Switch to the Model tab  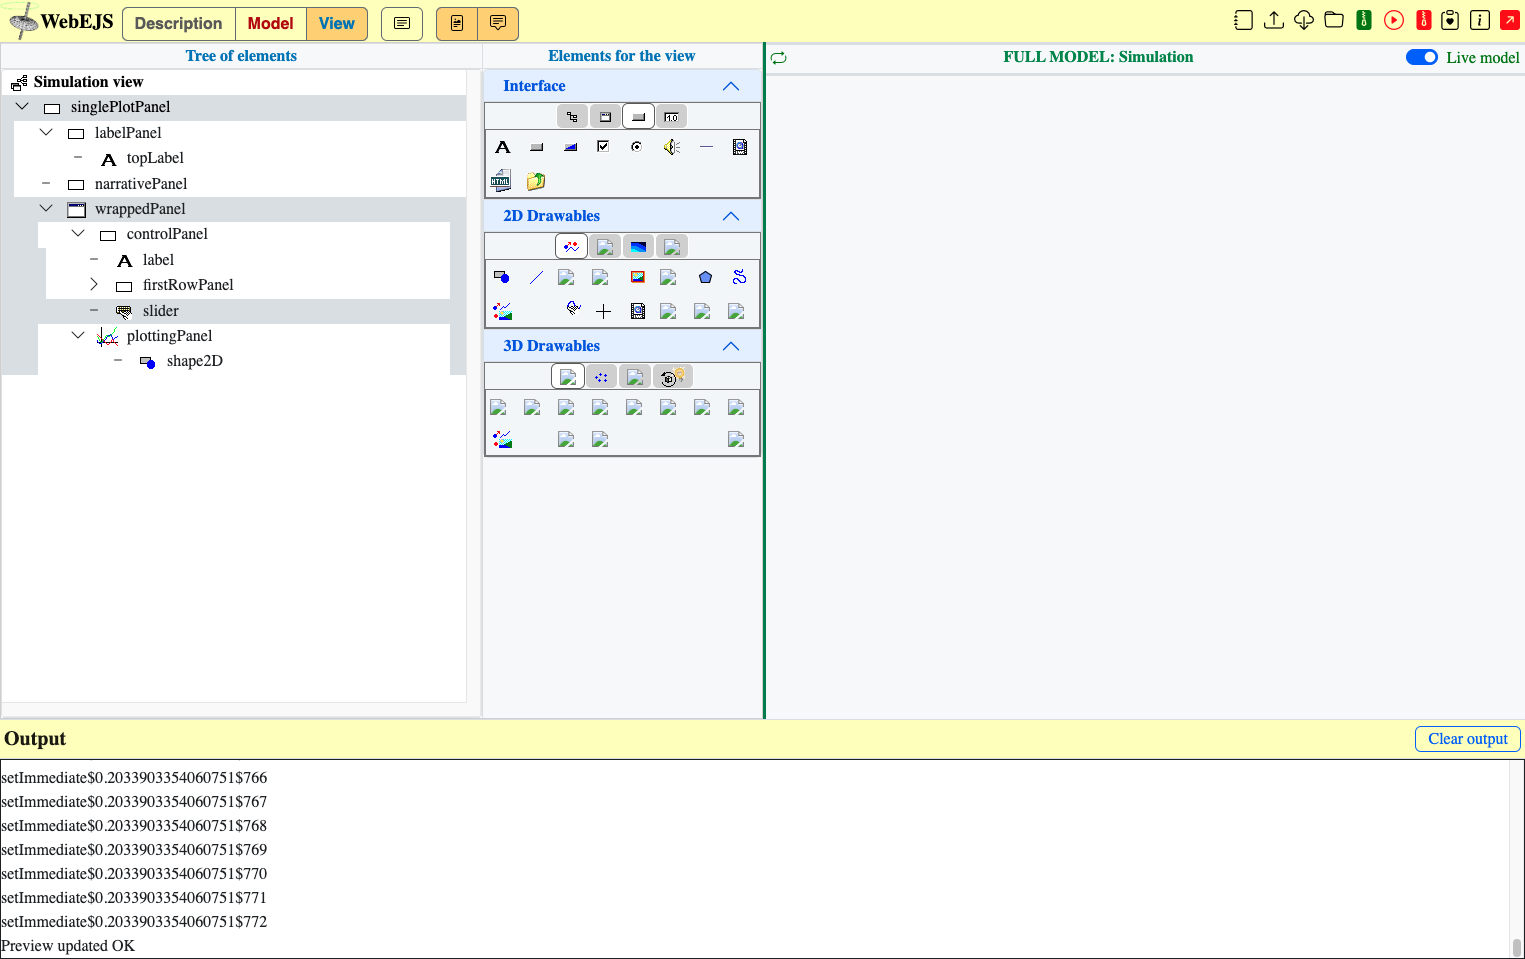click(271, 23)
